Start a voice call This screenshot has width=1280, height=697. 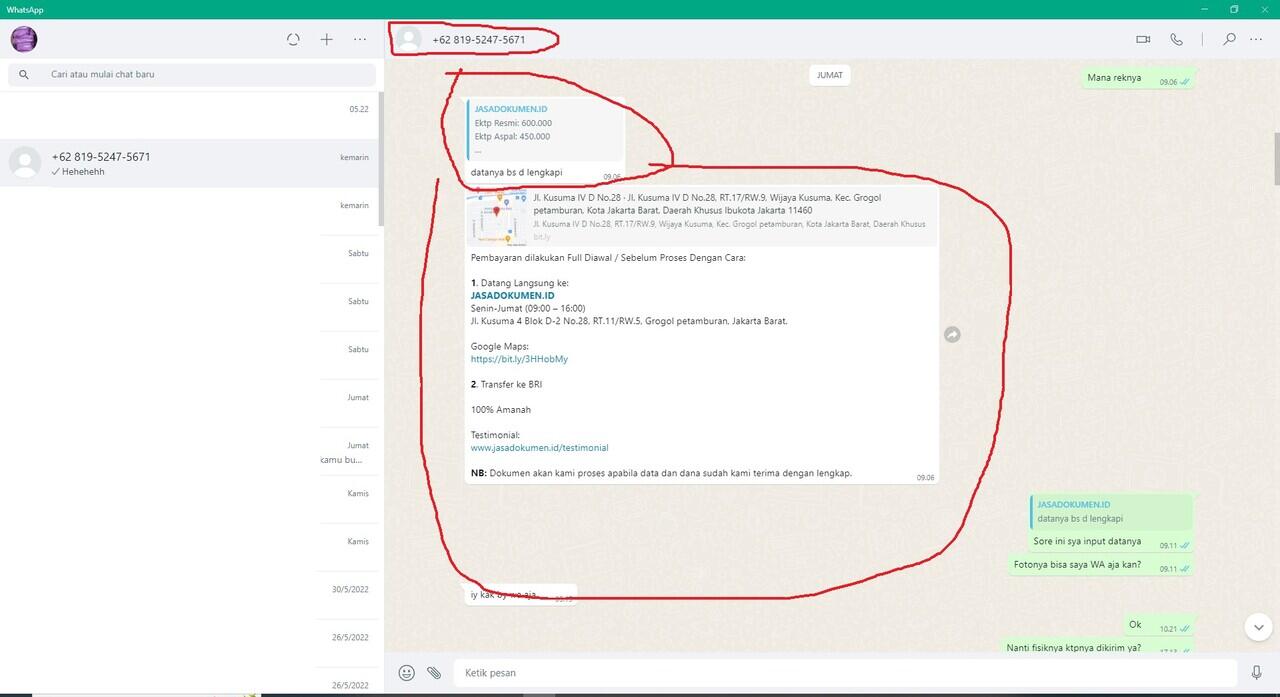click(x=1176, y=39)
